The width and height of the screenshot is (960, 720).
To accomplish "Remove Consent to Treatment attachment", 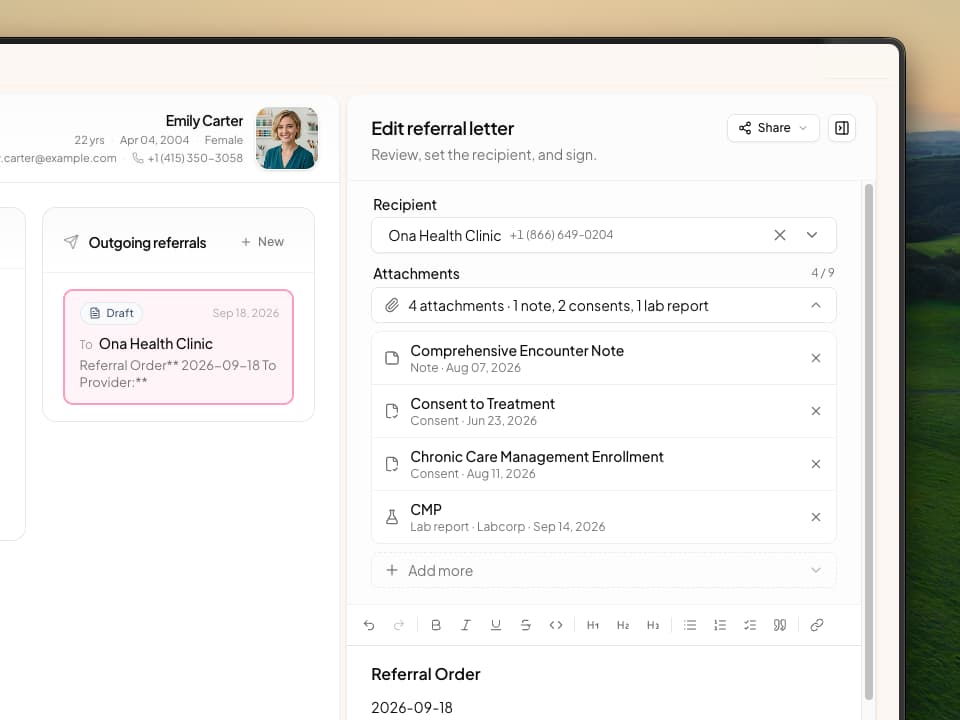I will tap(816, 411).
